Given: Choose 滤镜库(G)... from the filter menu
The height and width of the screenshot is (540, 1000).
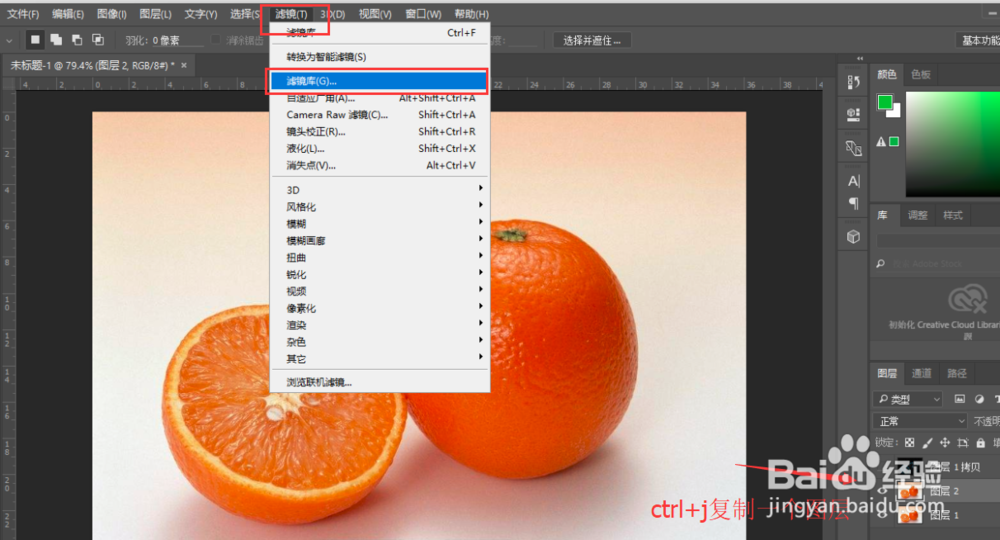Looking at the screenshot, I should [379, 81].
